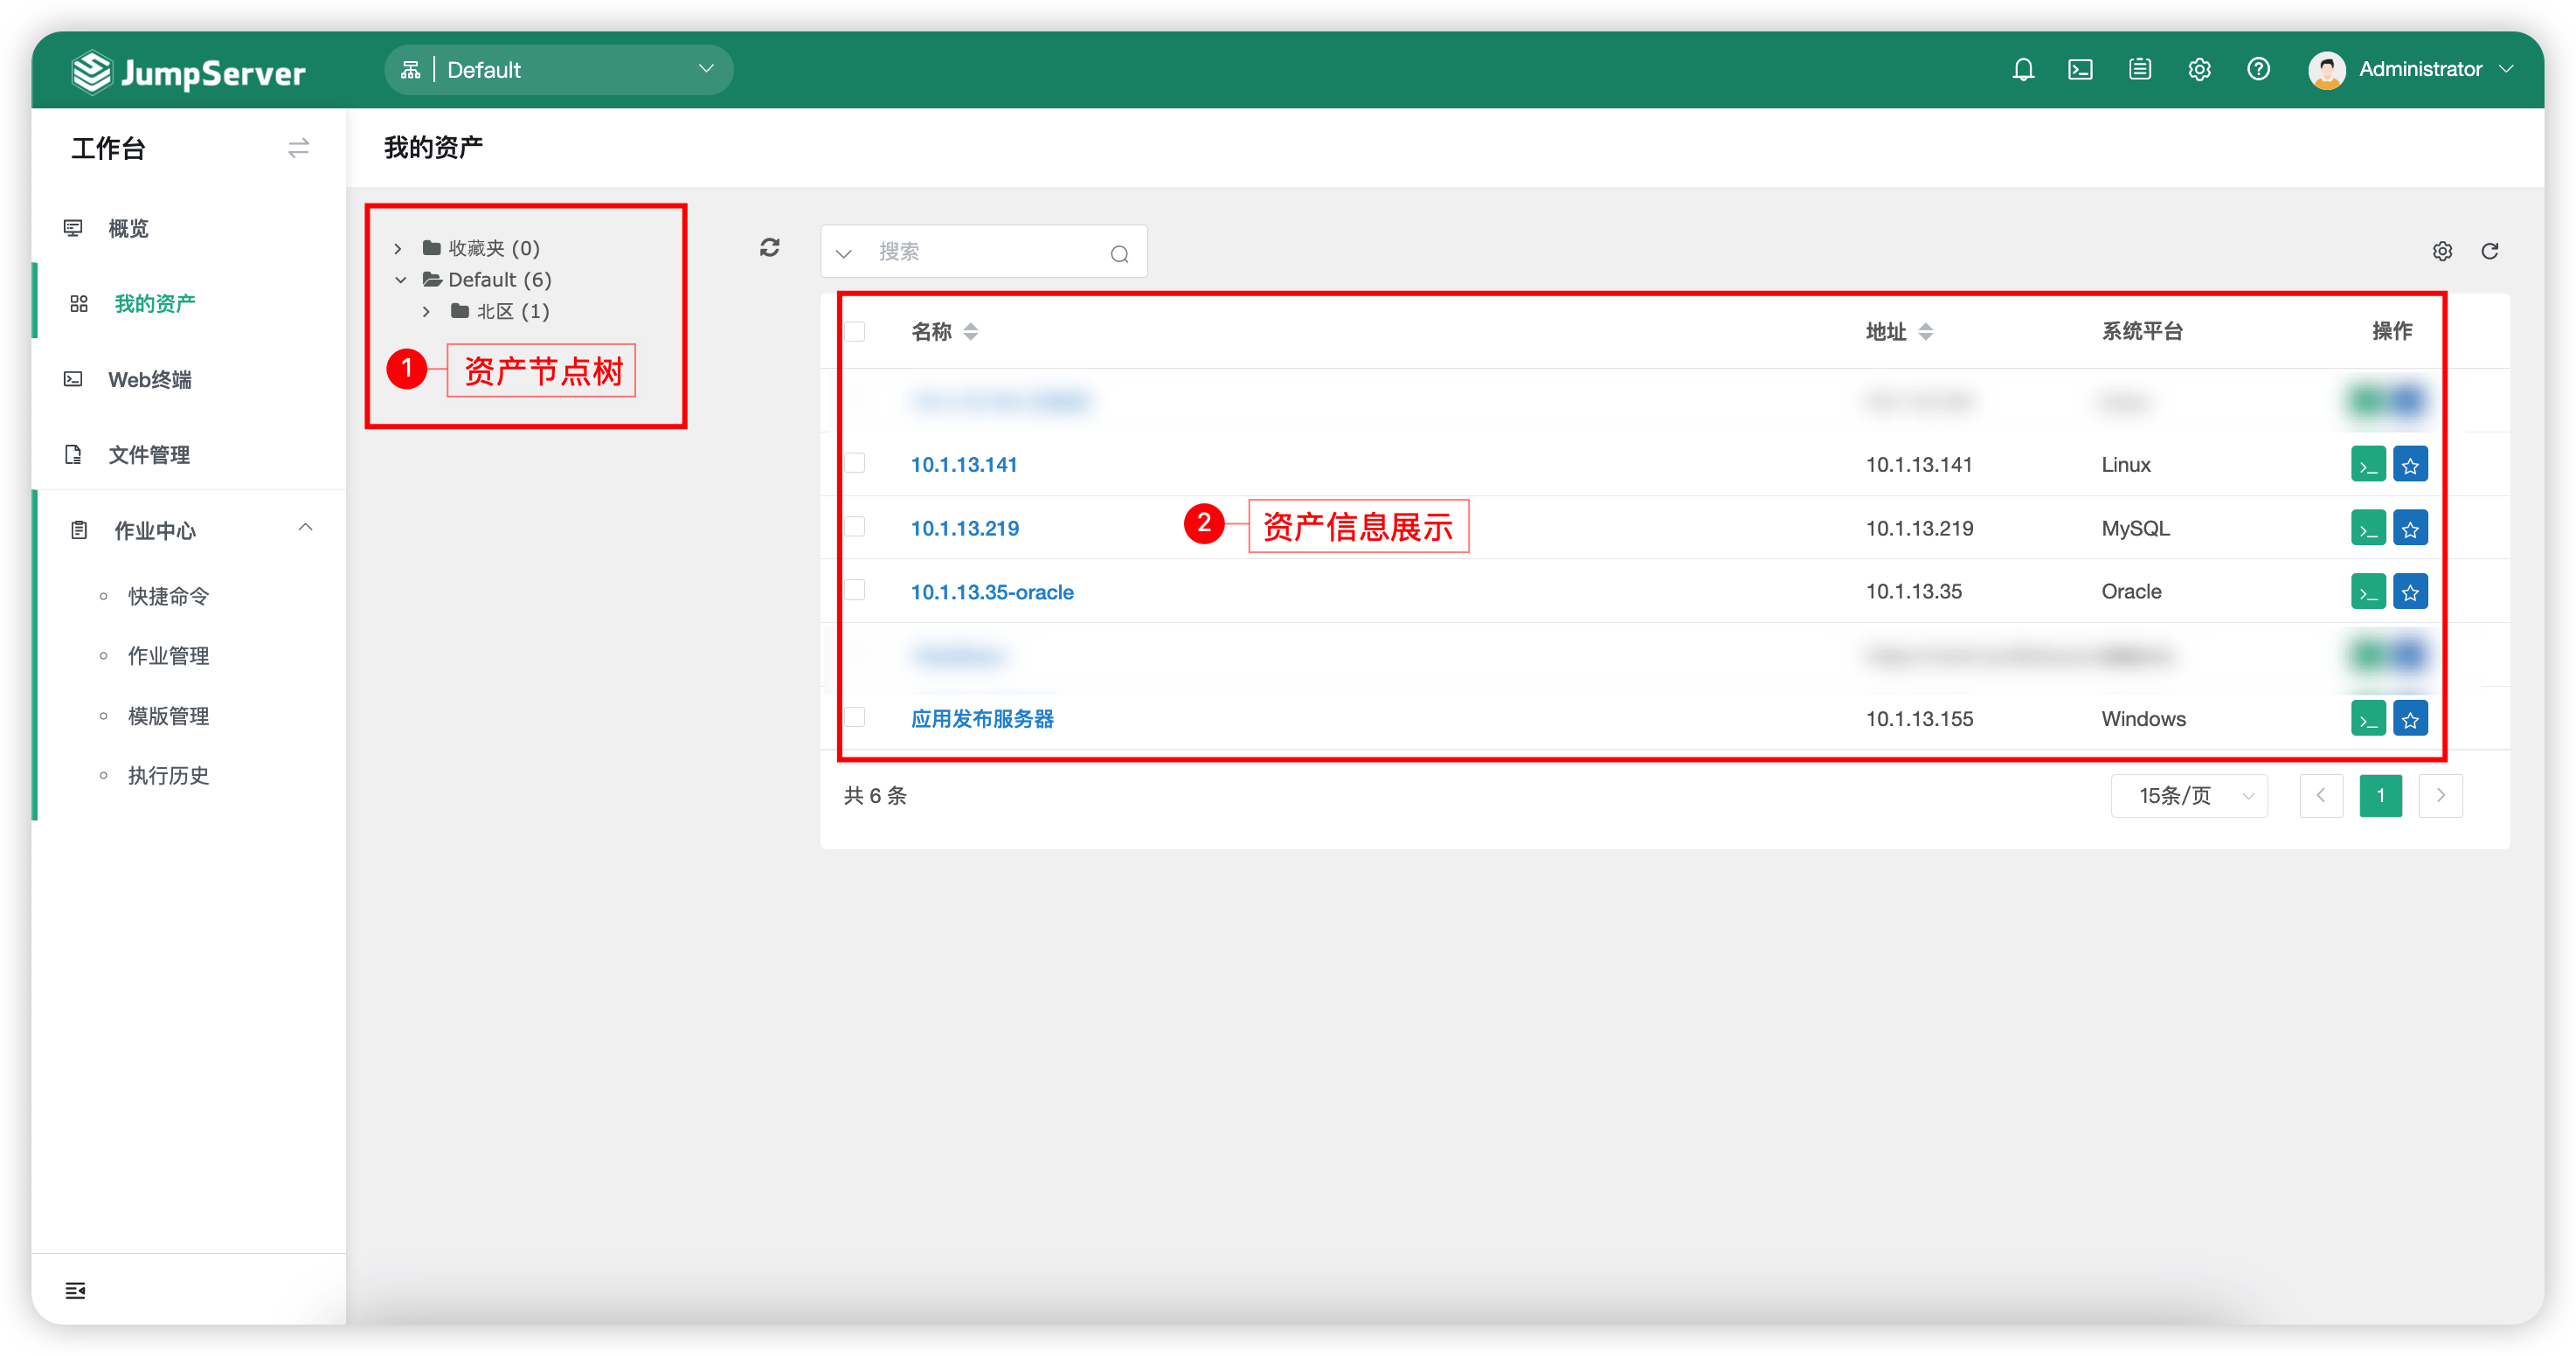The width and height of the screenshot is (2576, 1356).
Task: Open the 应用发布服务器 asset link
Action: tap(982, 719)
